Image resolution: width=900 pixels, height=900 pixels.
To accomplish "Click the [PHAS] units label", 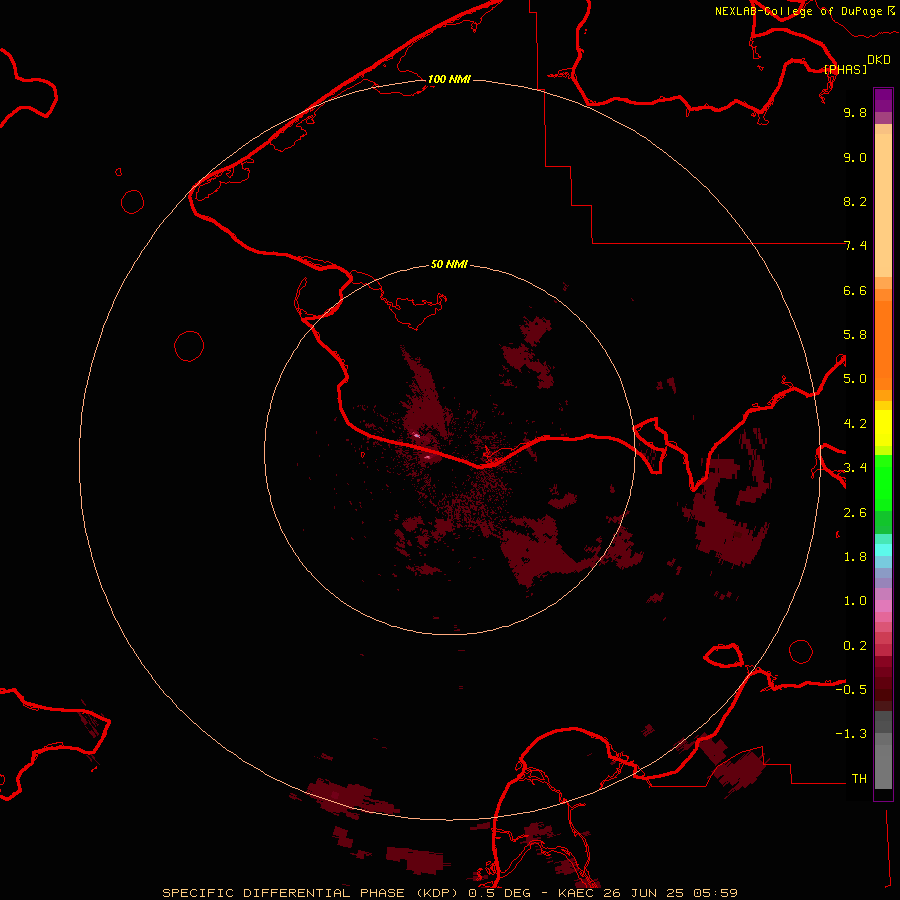I will 845,69.
